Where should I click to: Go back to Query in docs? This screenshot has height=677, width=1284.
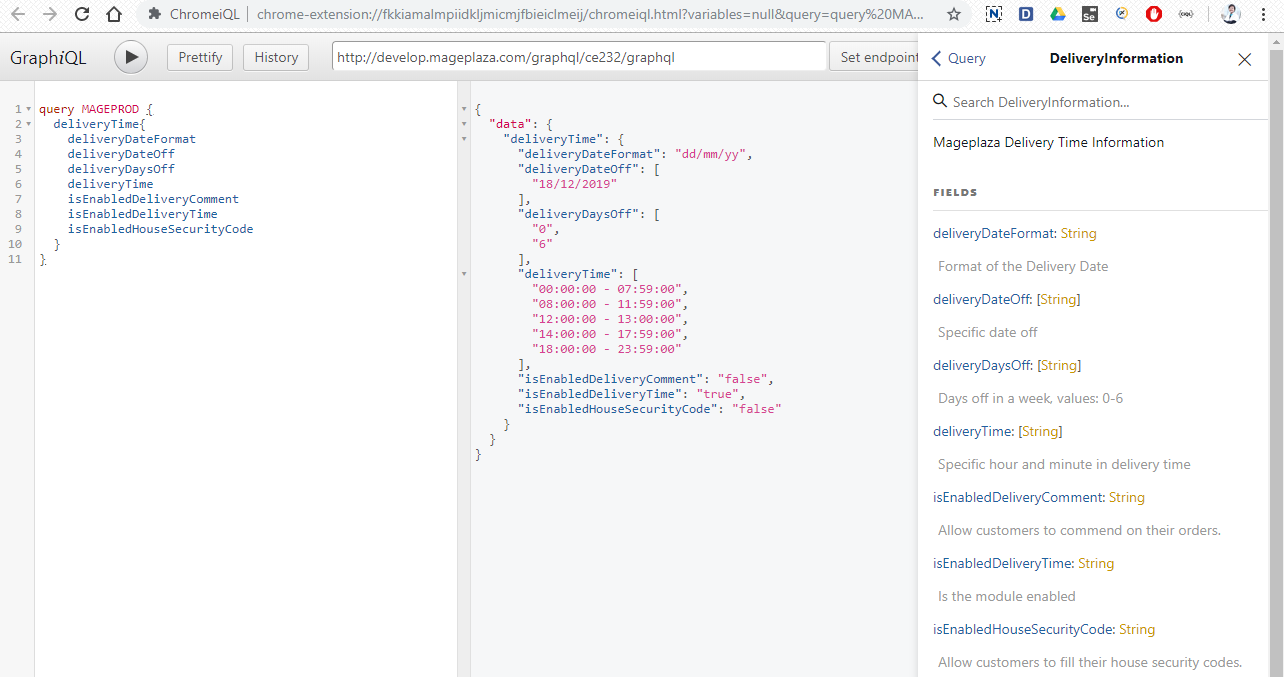(x=959, y=59)
